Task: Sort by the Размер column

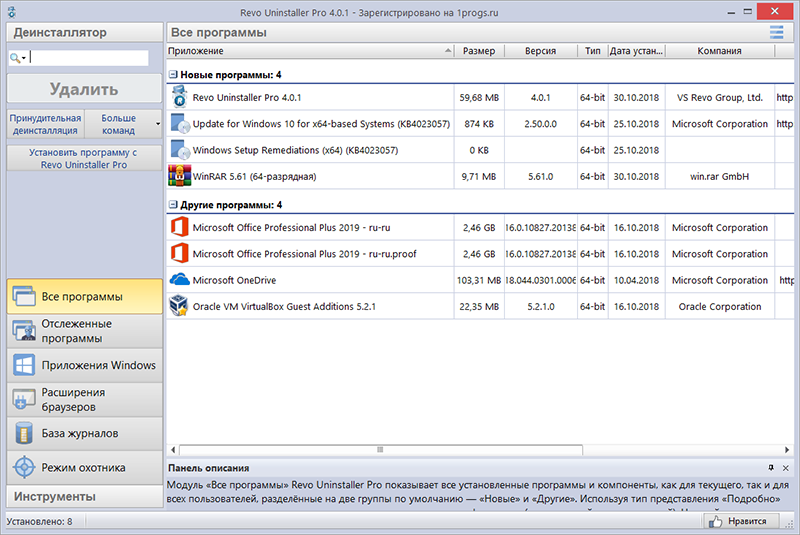Action: (479, 50)
